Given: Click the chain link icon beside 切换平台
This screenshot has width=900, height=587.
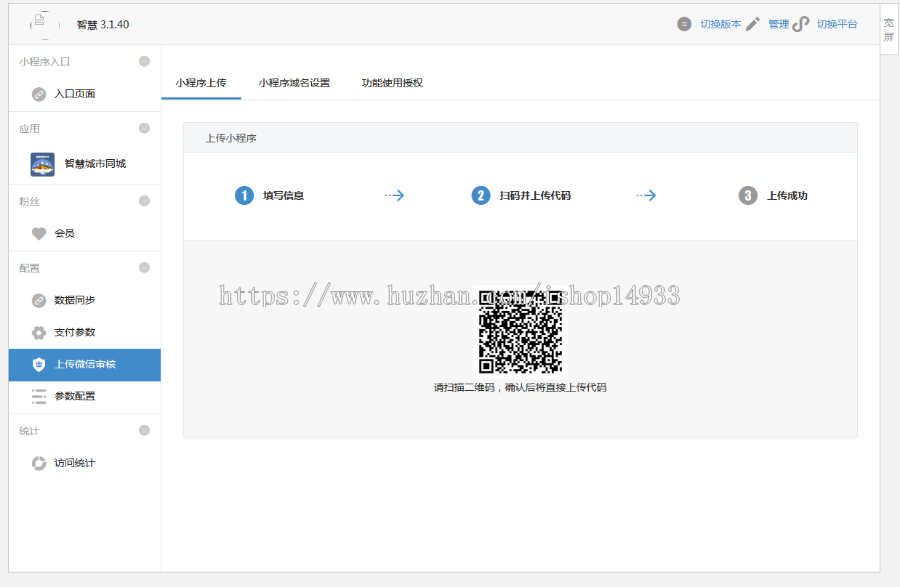Looking at the screenshot, I should (801, 24).
